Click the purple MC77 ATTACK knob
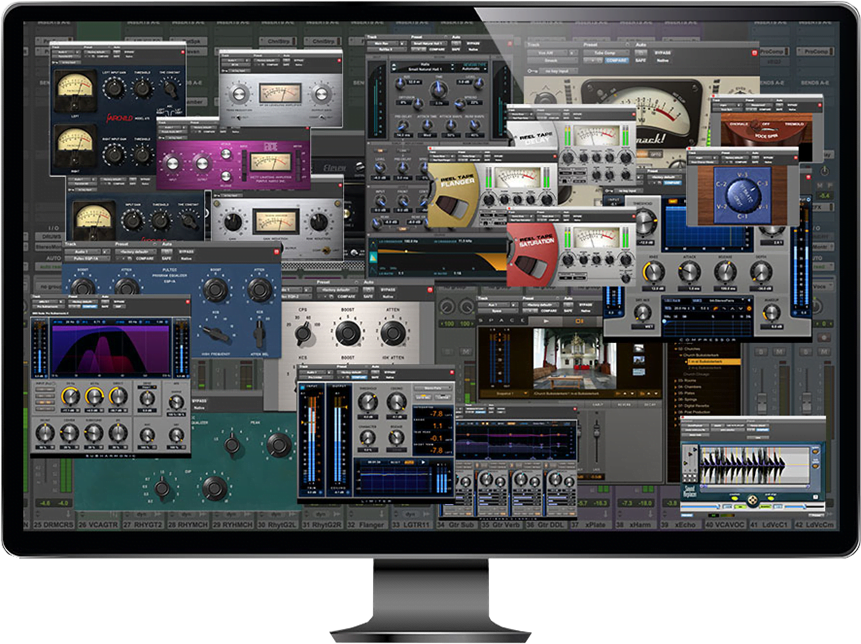 tap(226, 154)
